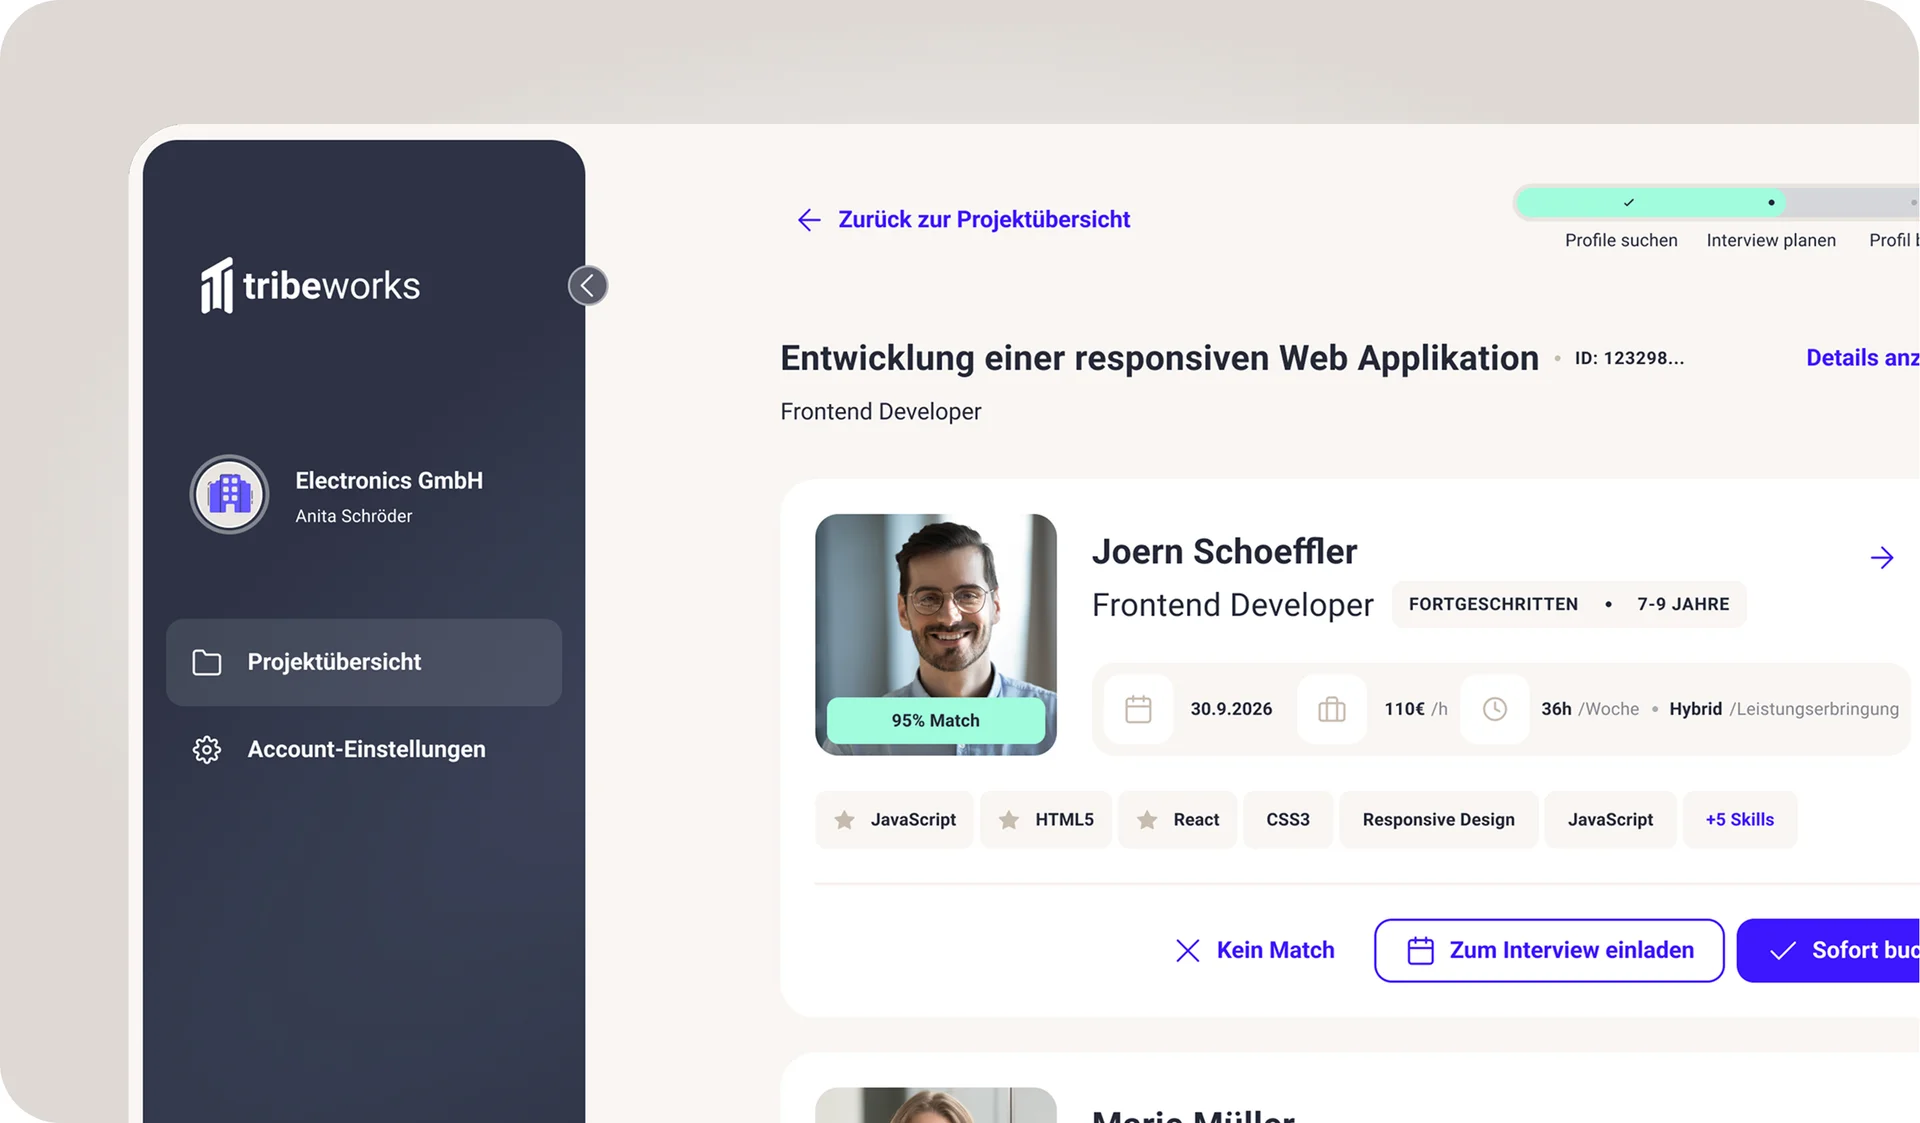Click the clock icon next to 36h /Woche
The width and height of the screenshot is (1920, 1123).
point(1495,709)
